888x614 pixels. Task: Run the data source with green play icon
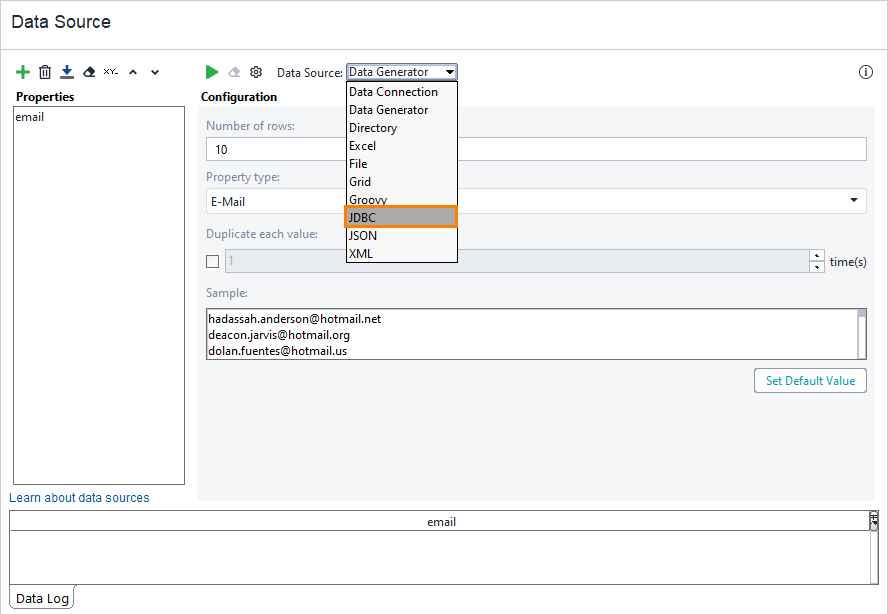click(x=212, y=71)
